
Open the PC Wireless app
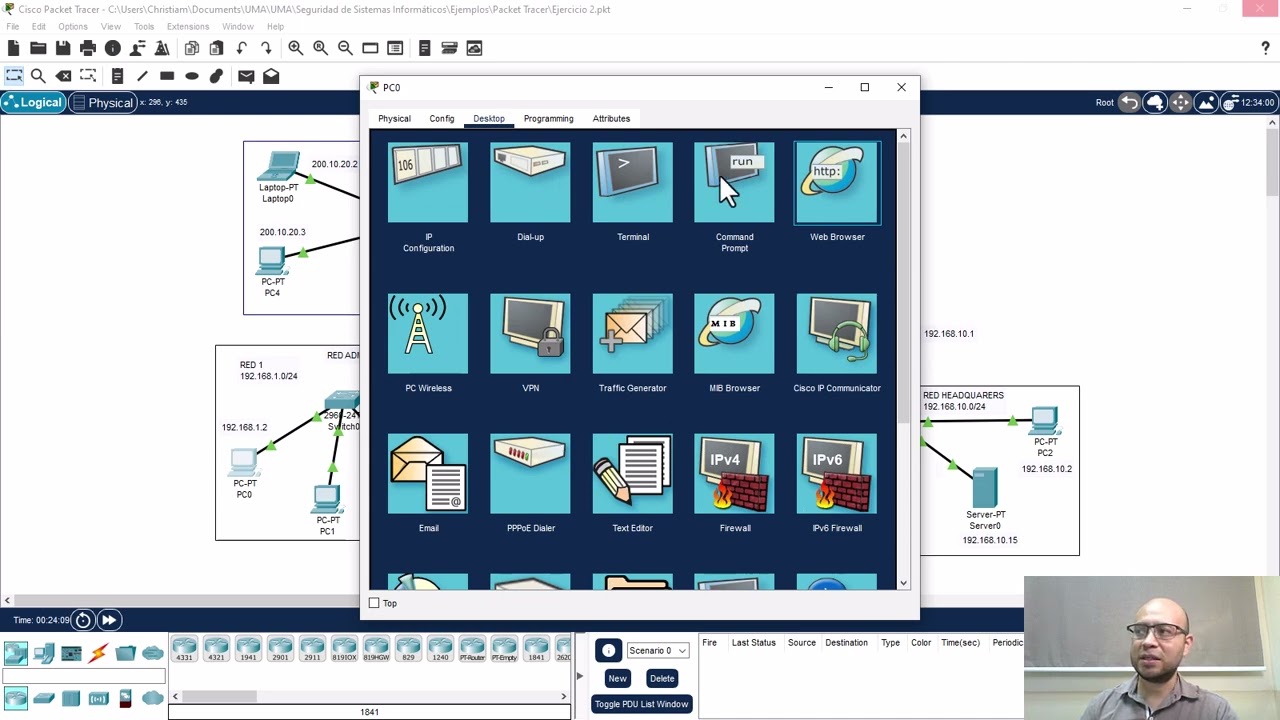428,333
